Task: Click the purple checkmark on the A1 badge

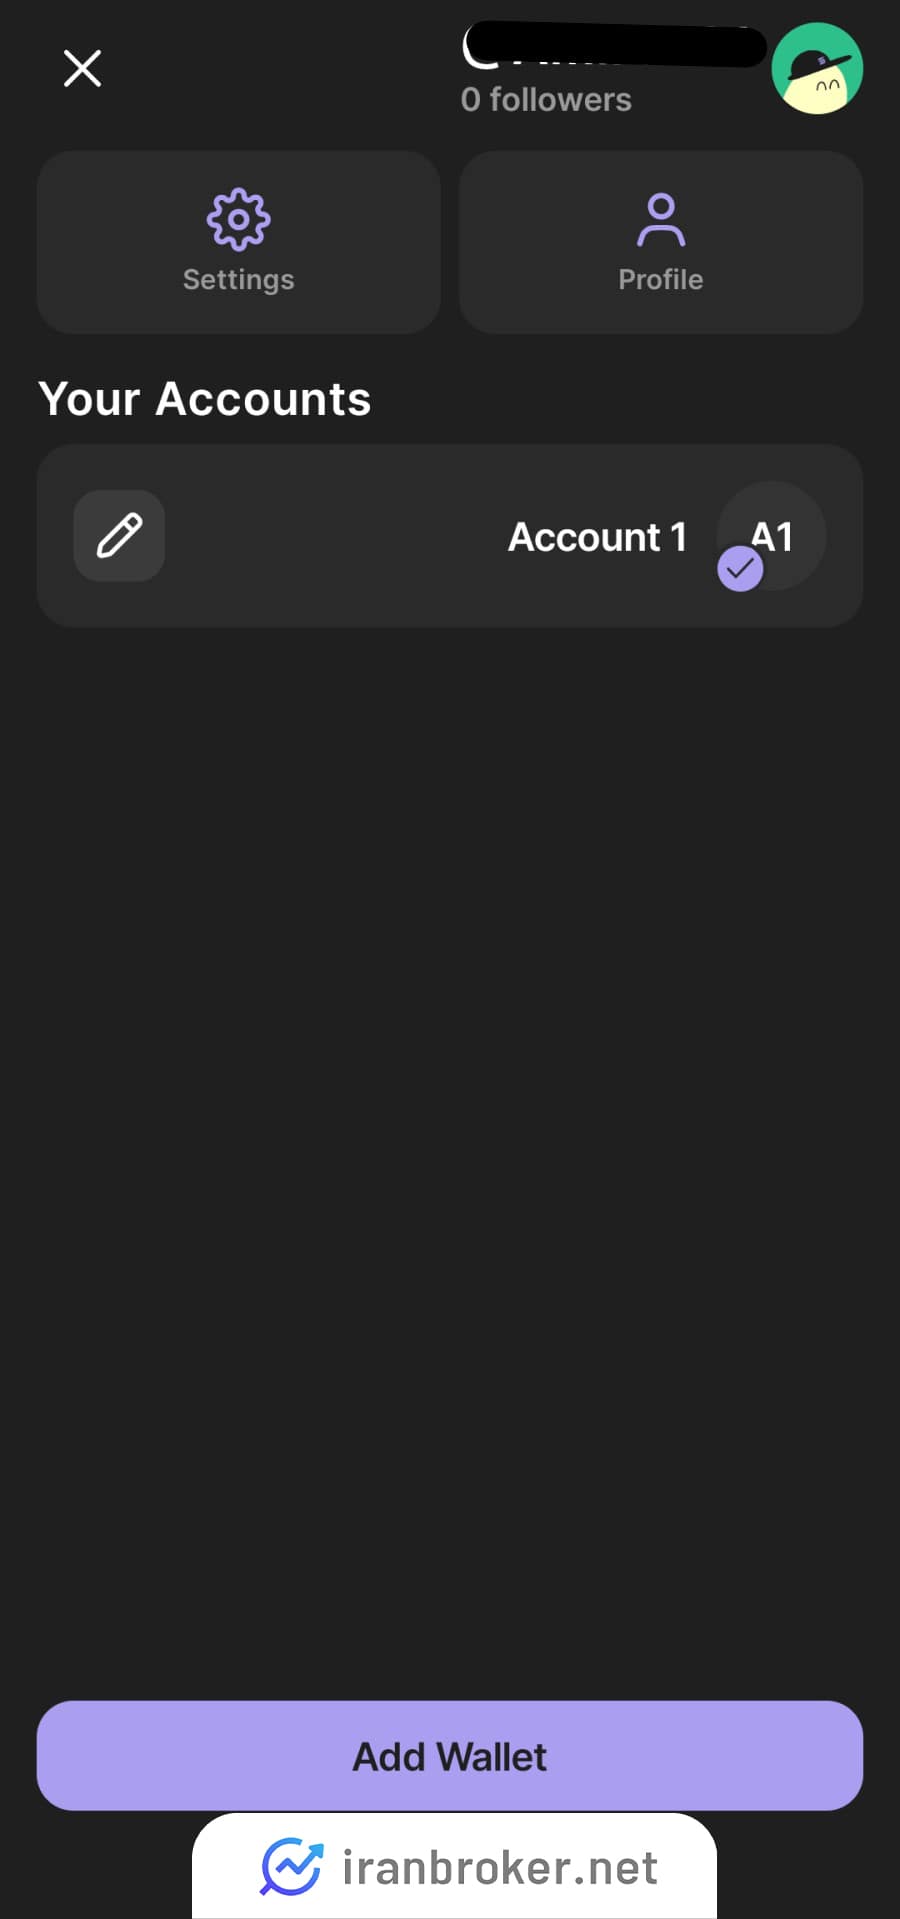Action: (740, 569)
